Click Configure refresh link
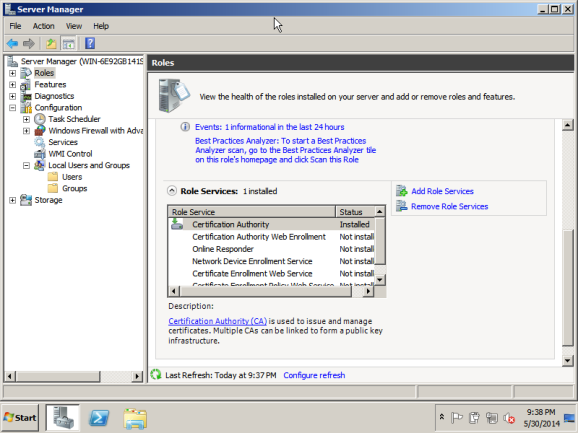Image resolution: width=578 pixels, height=433 pixels. pos(314,375)
